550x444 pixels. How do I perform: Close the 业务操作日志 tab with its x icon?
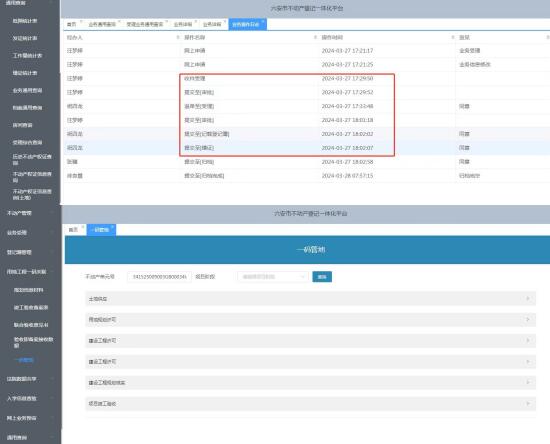point(263,21)
